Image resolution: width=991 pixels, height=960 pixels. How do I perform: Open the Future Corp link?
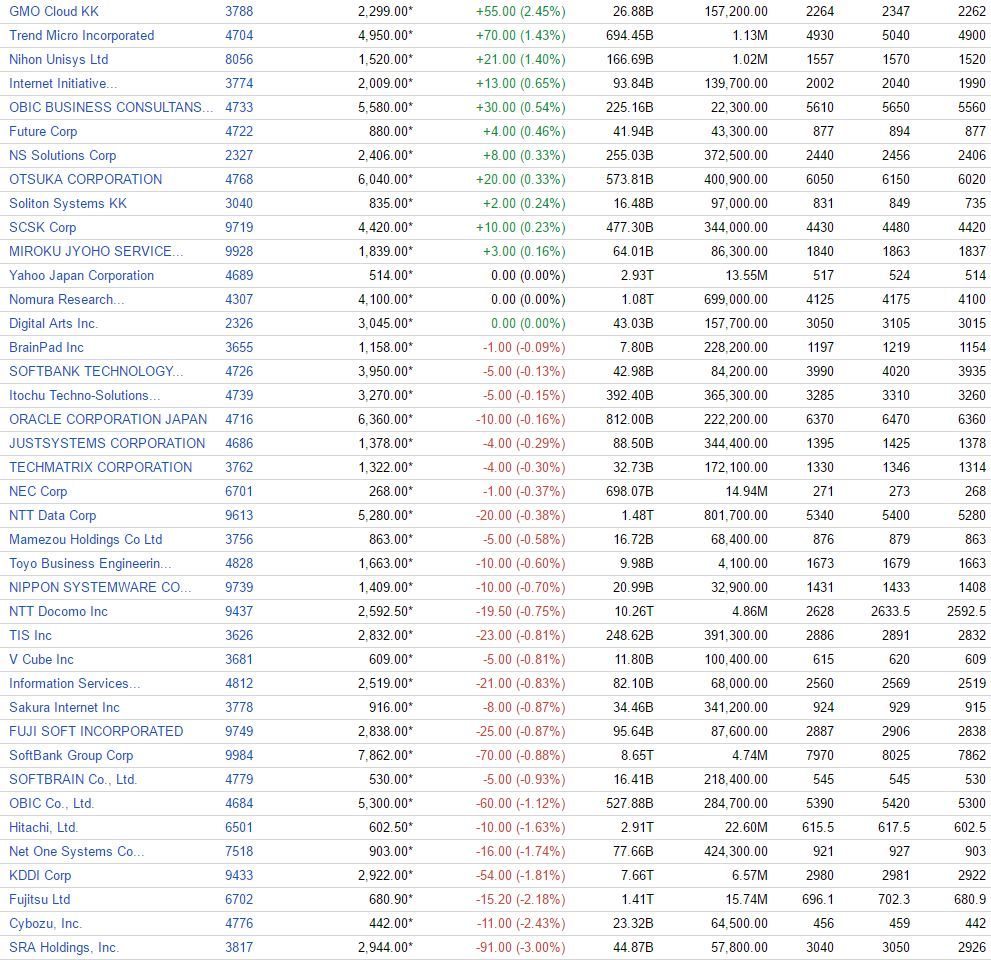[43, 131]
